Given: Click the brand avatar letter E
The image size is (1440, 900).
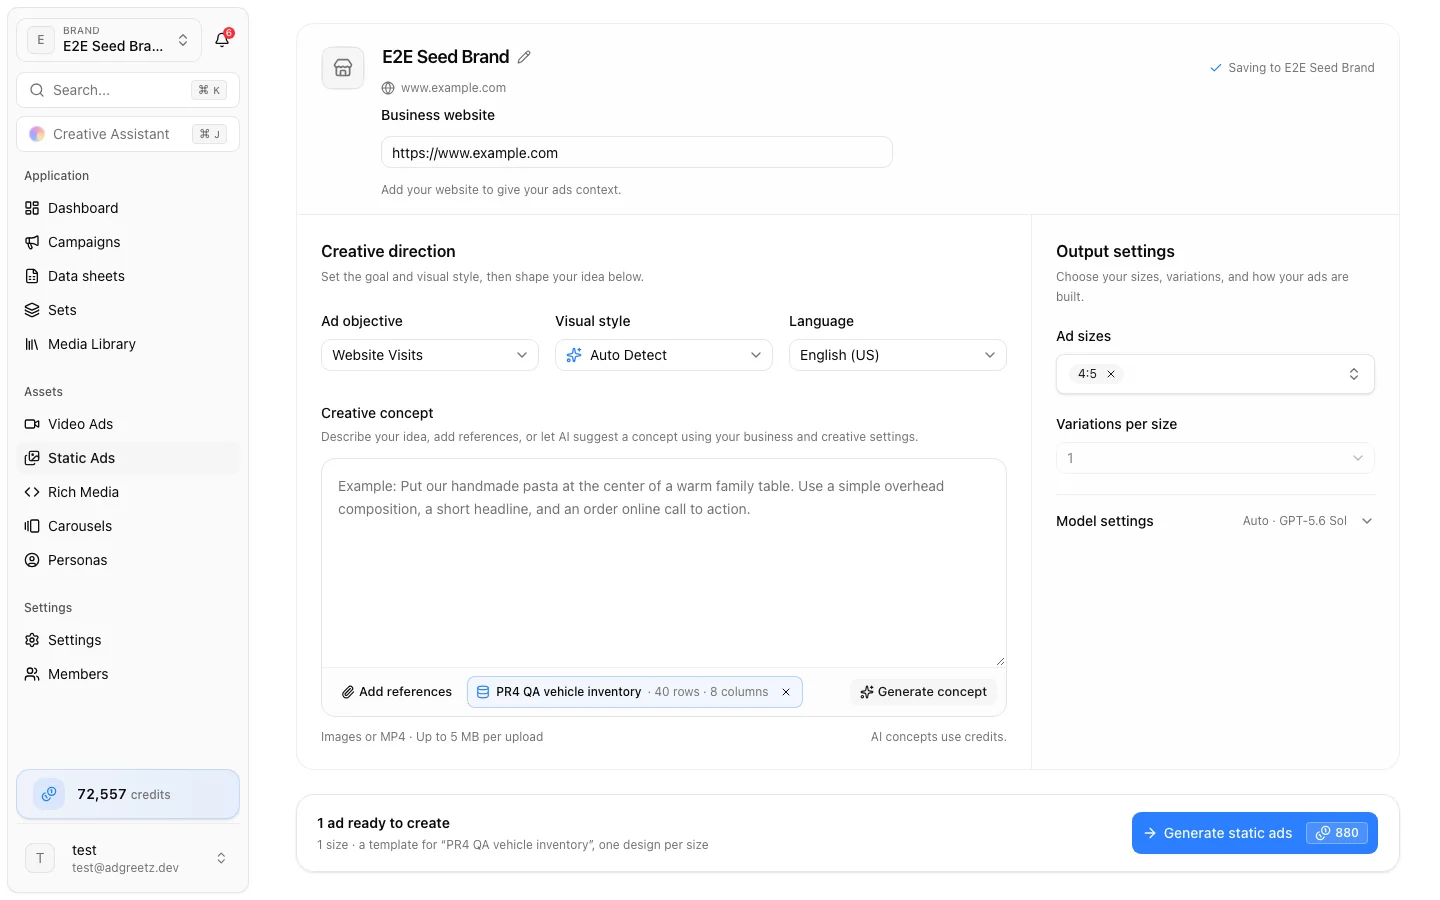Looking at the screenshot, I should (41, 40).
